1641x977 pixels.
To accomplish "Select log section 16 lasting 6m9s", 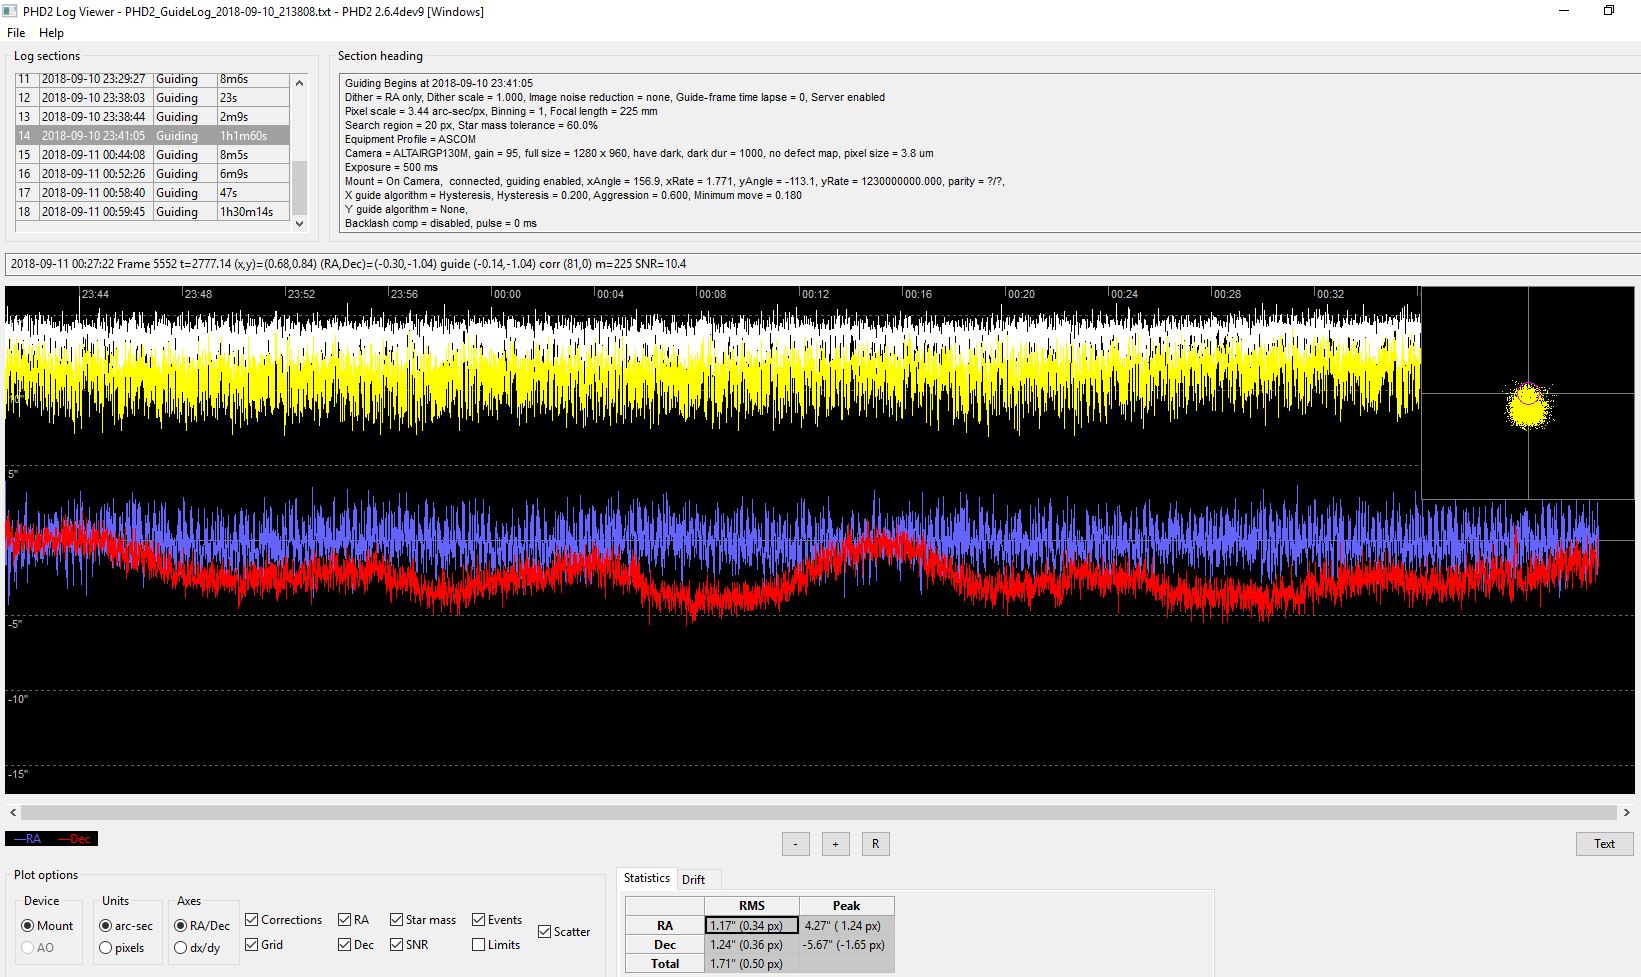I will pos(152,174).
